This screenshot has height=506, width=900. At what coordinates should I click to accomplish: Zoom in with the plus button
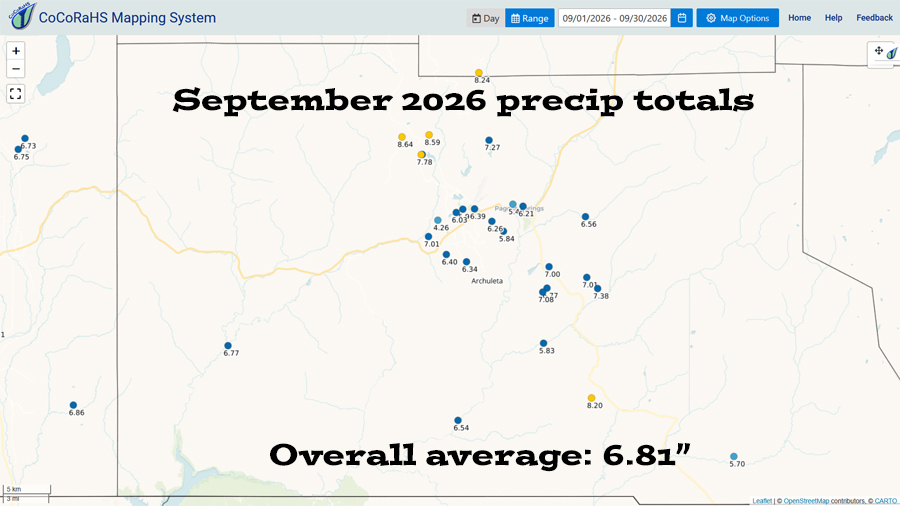[x=16, y=51]
